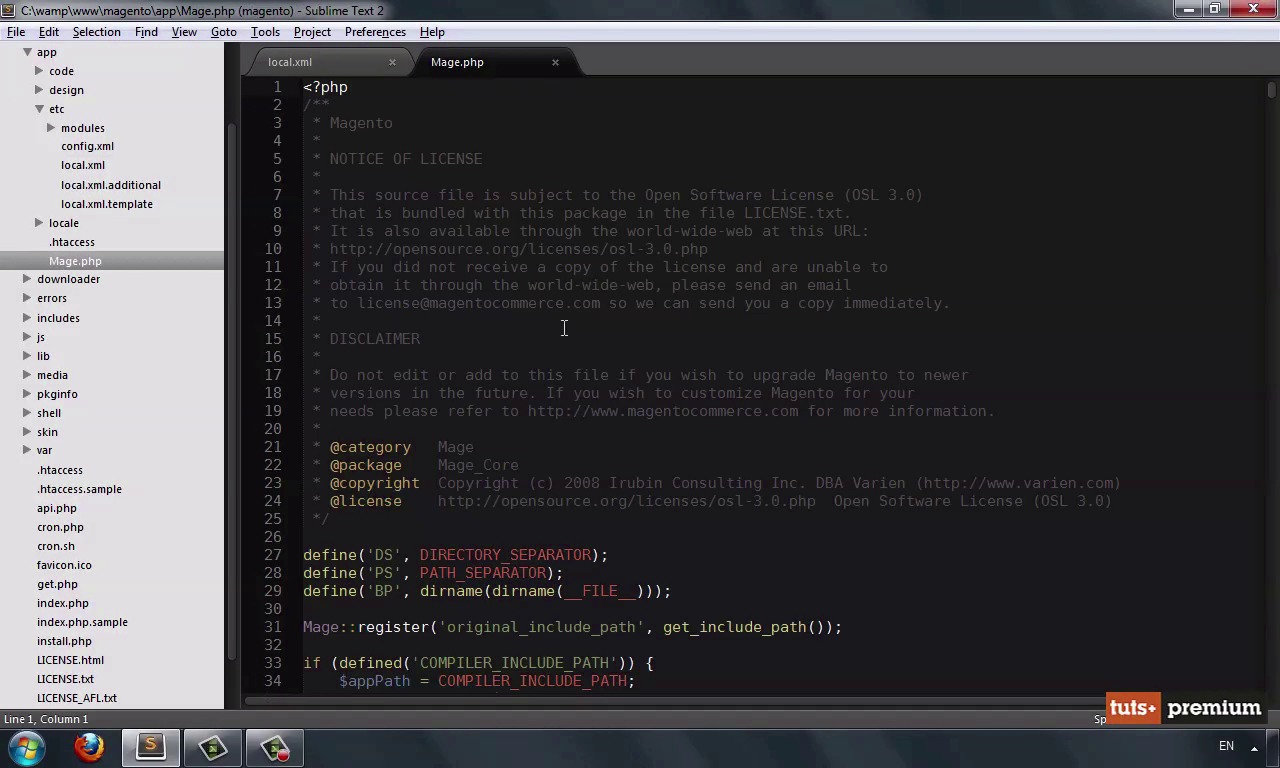Expand the locale folder arrow
The width and height of the screenshot is (1280, 768).
tap(39, 223)
